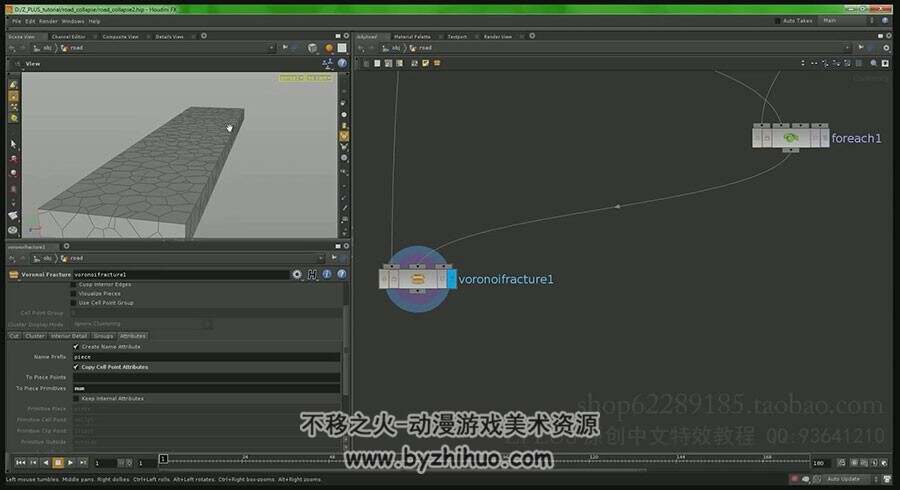The height and width of the screenshot is (490, 900).
Task: Enable Visualize Pieces checkbox
Action: [73, 293]
